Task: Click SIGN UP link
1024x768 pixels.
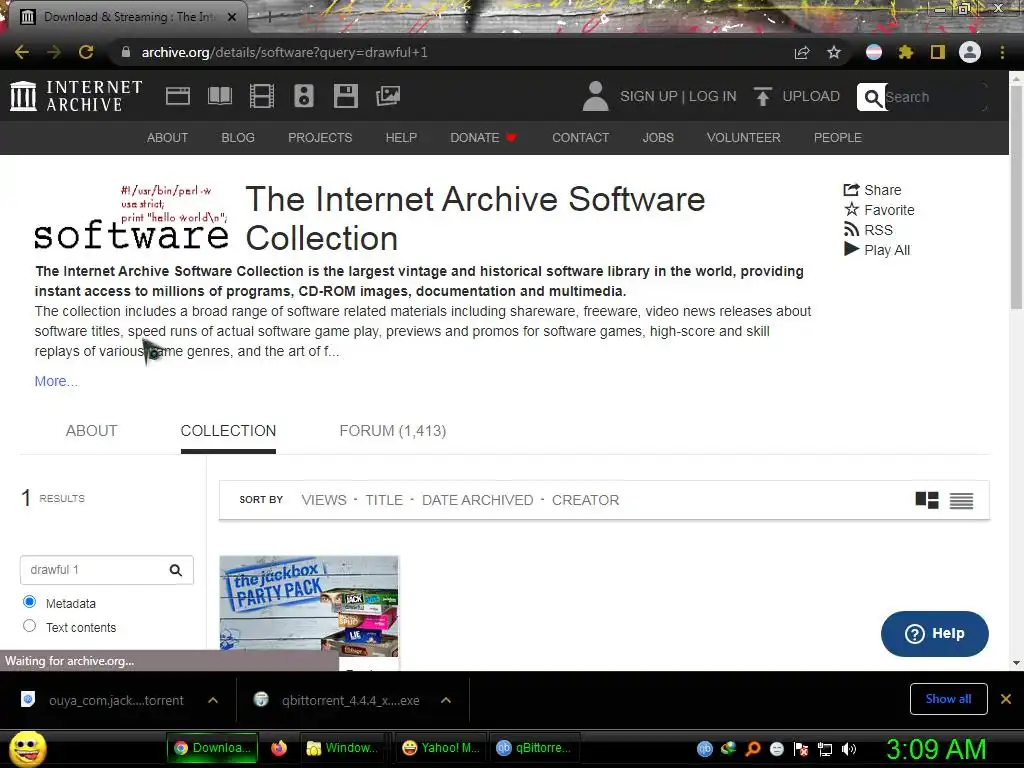Action: click(x=648, y=96)
